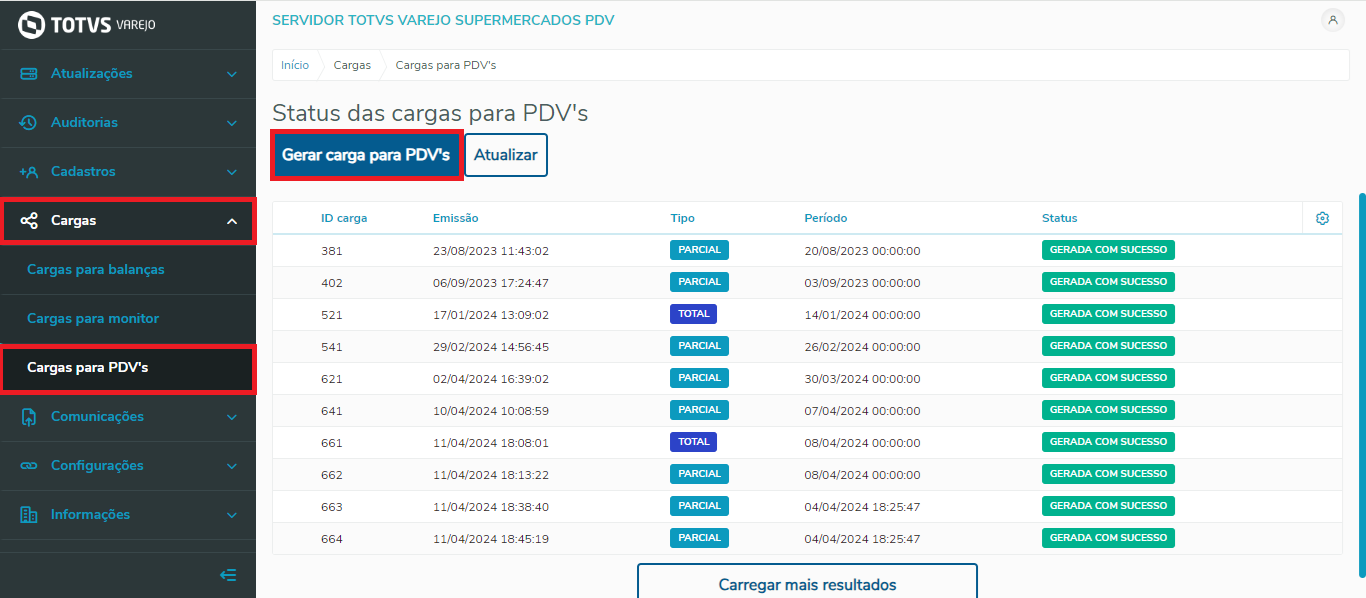Click period 14/01/2024 00:00:00
The image size is (1366, 598).
pos(862,315)
